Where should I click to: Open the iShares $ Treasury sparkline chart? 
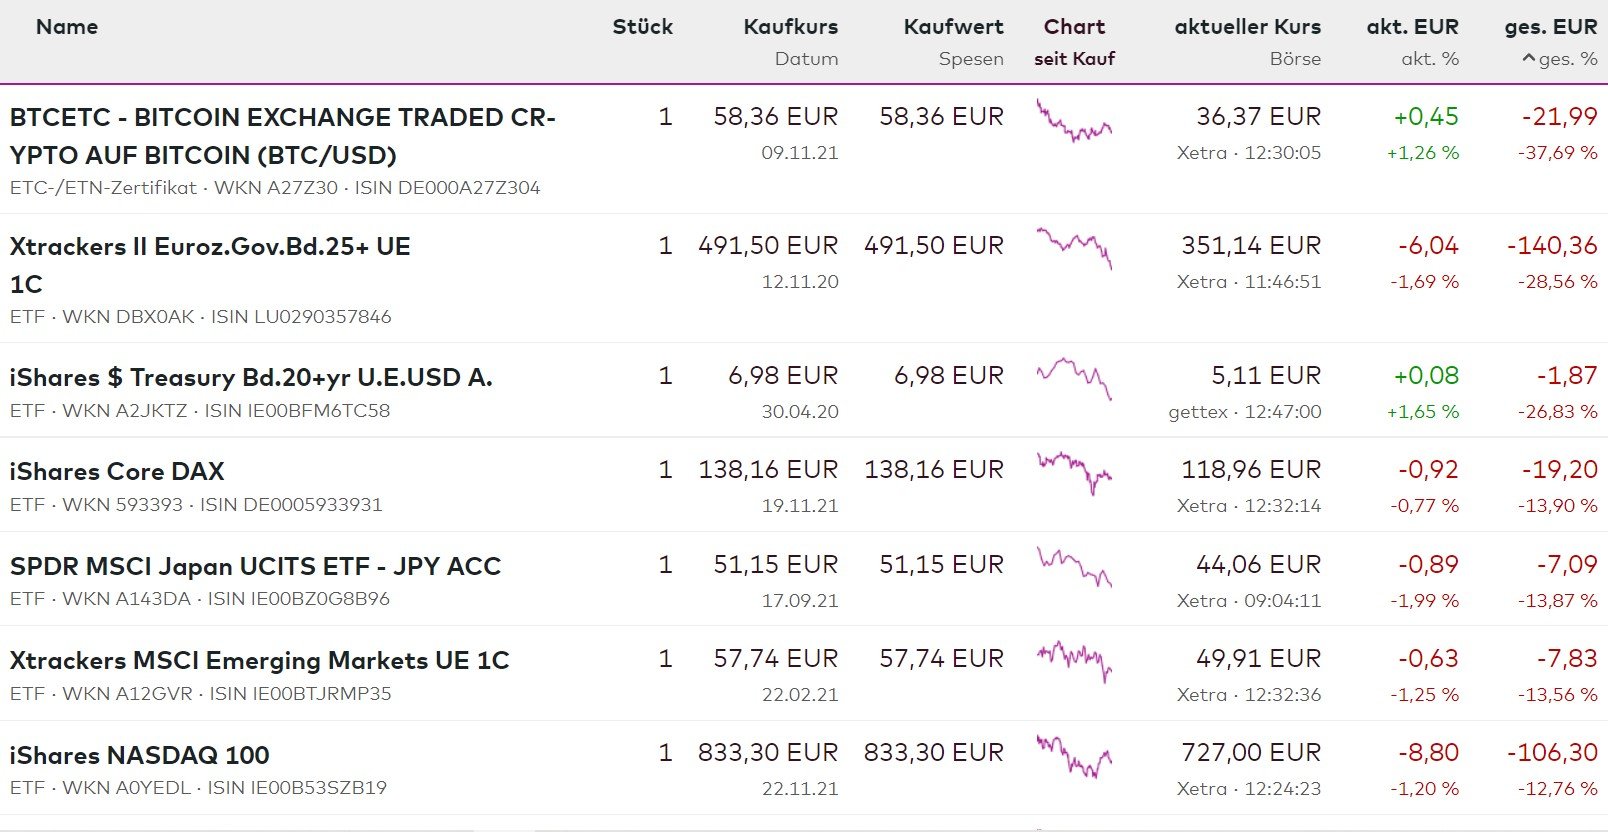(1074, 378)
